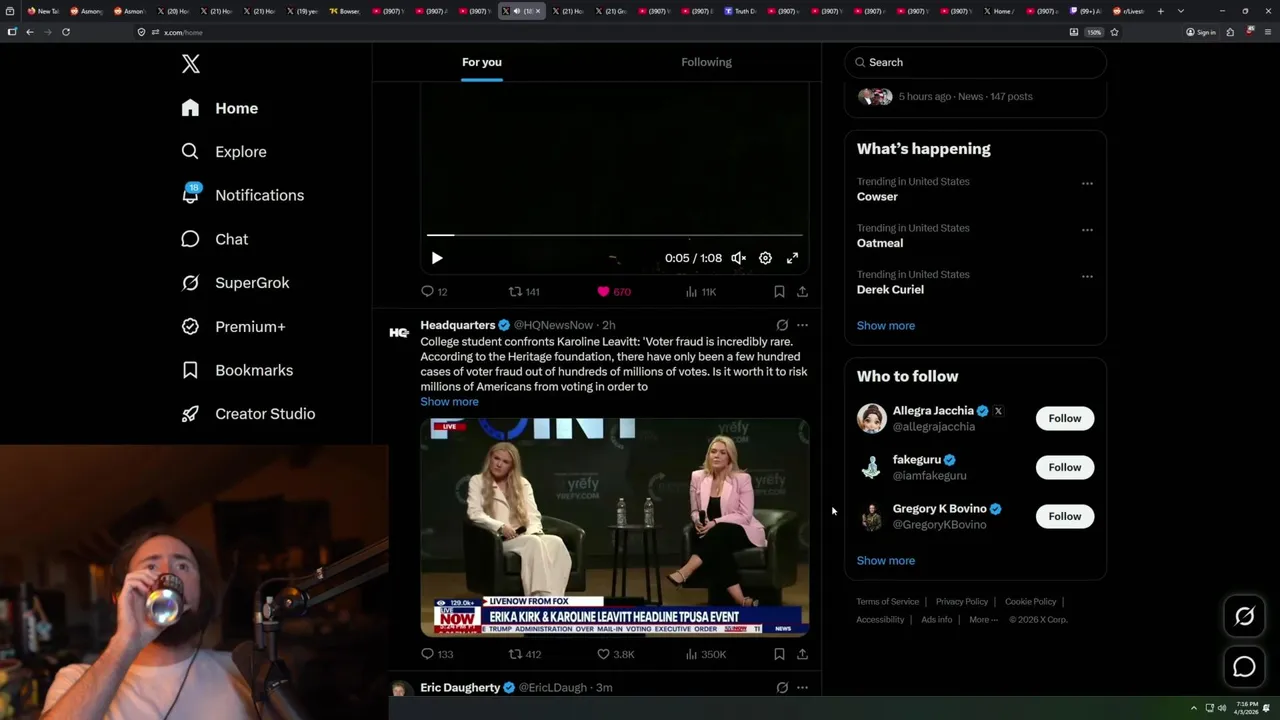Bookmark this page with star icon
The height and width of the screenshot is (720, 1280).
click(x=1114, y=32)
